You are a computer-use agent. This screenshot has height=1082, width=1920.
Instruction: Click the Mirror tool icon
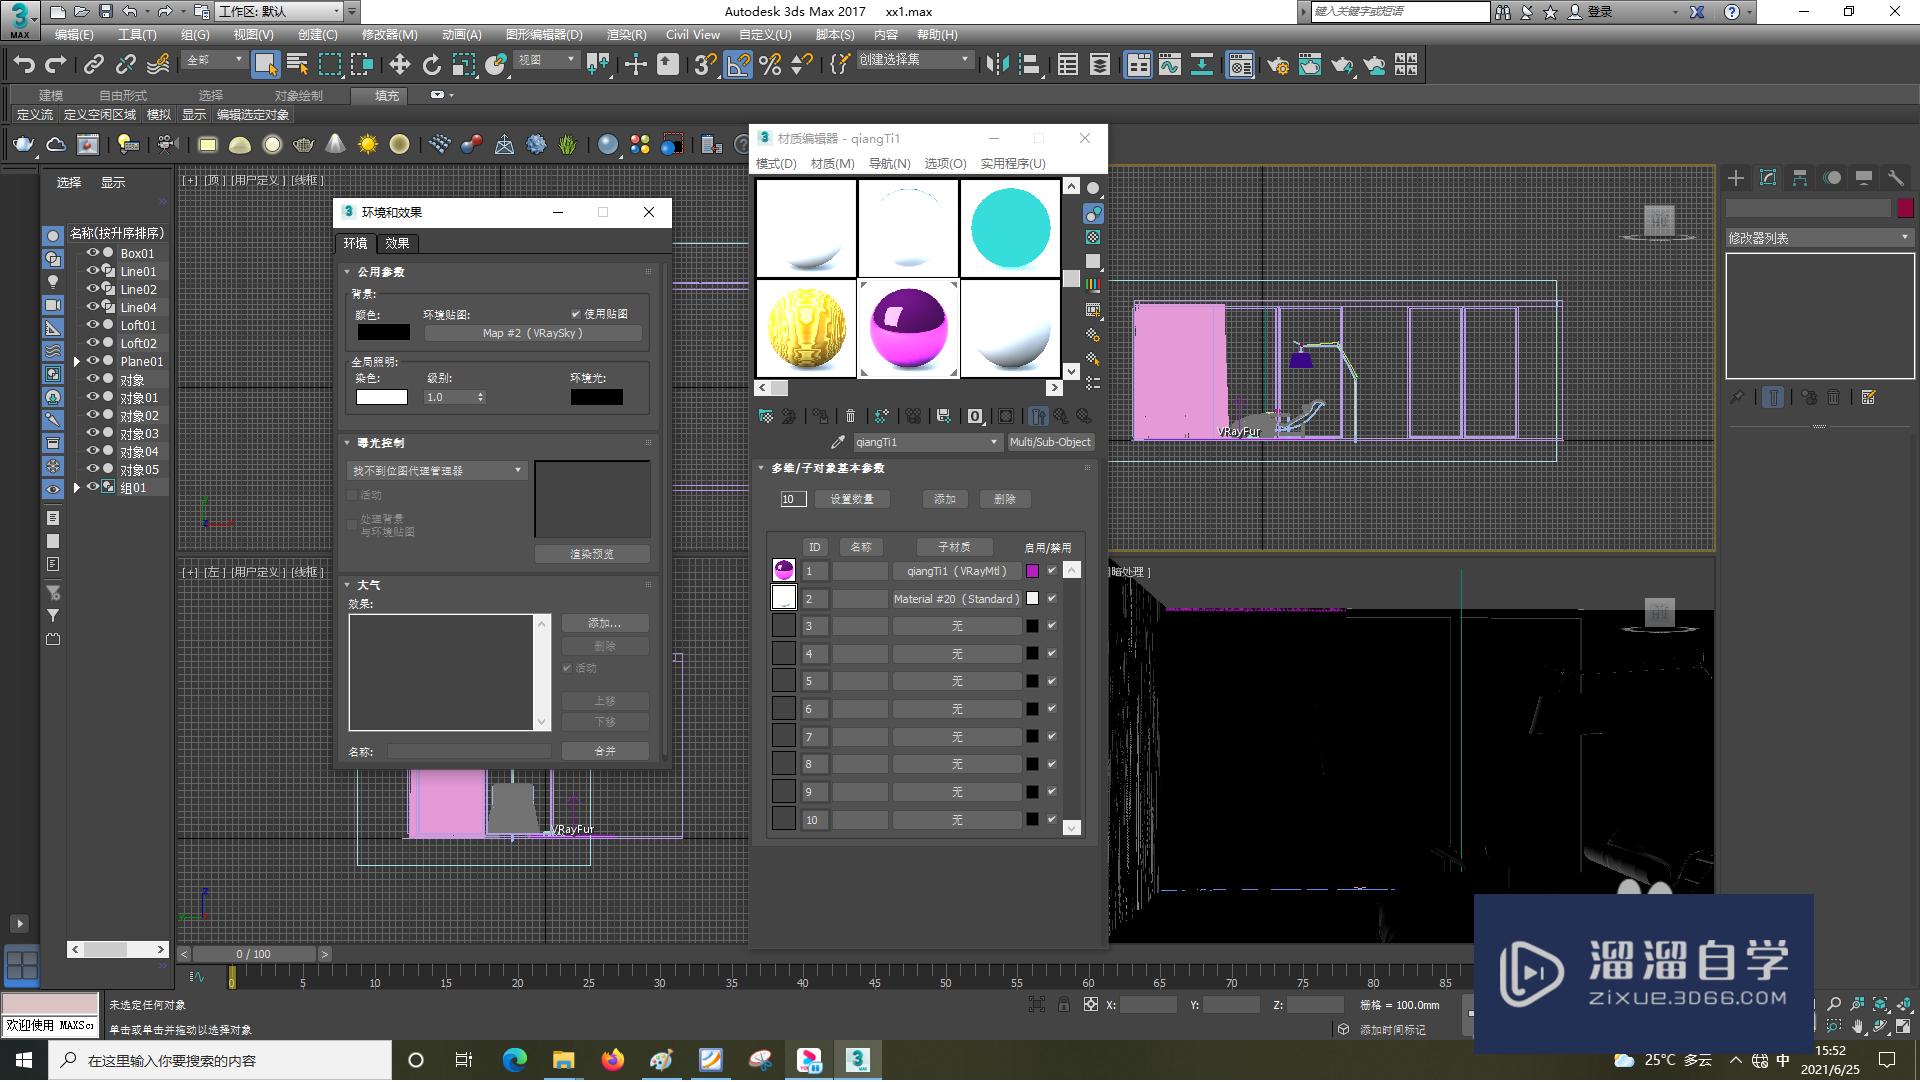click(997, 65)
